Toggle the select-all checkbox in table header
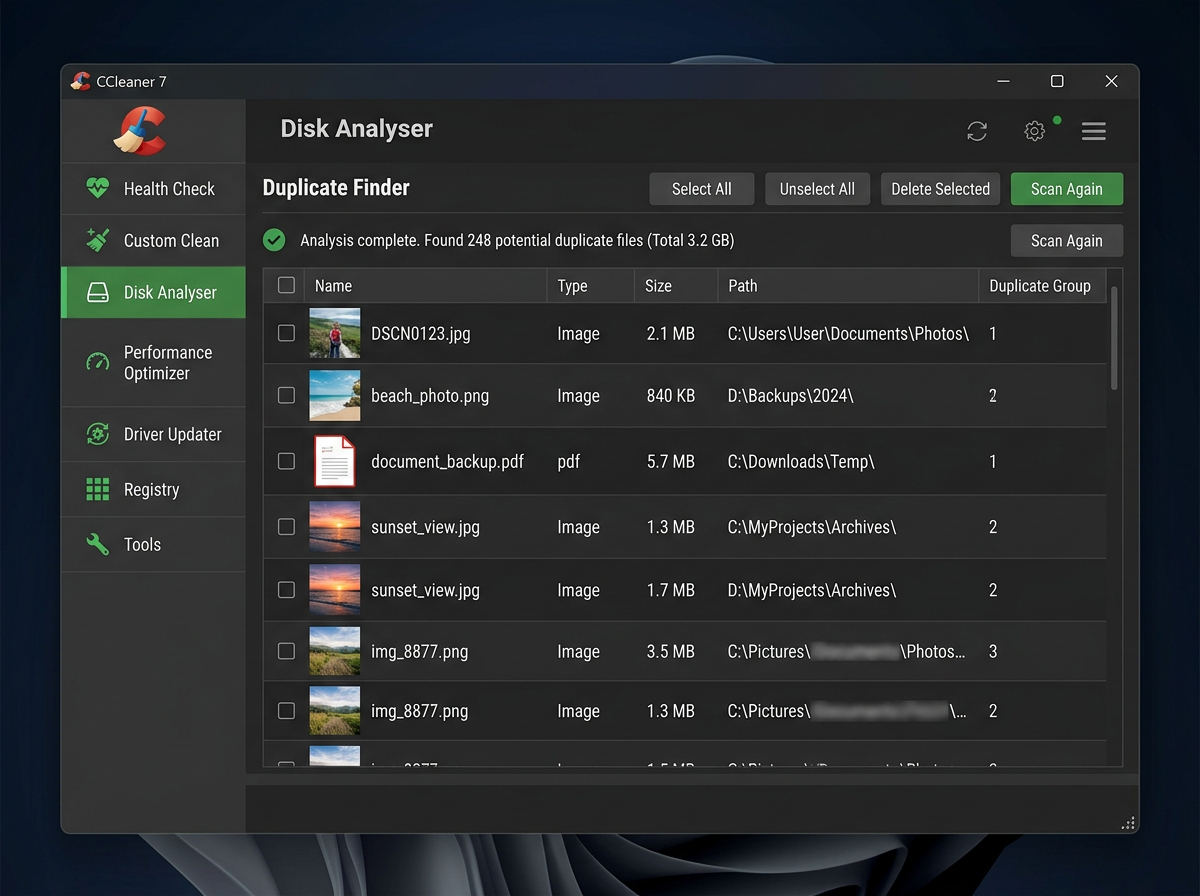The image size is (1200, 896). click(286, 285)
